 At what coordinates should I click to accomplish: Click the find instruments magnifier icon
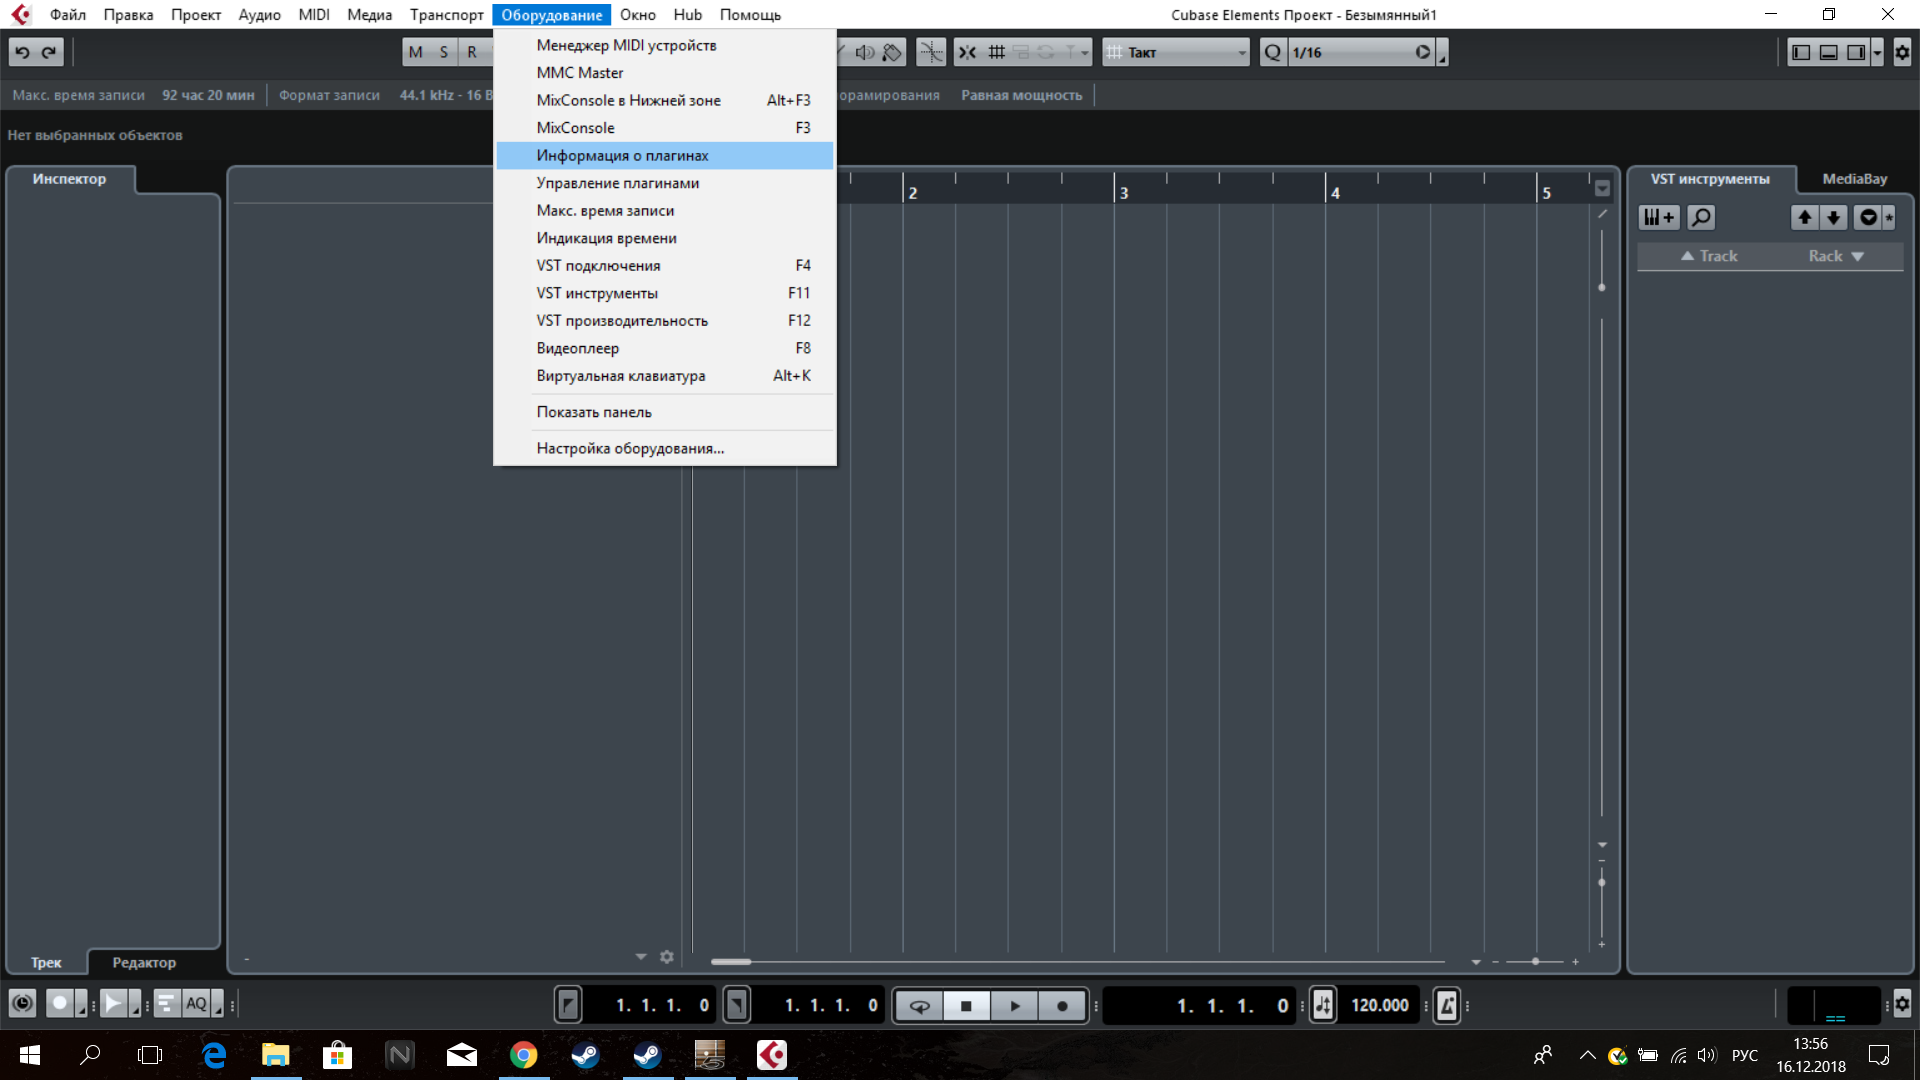1701,217
